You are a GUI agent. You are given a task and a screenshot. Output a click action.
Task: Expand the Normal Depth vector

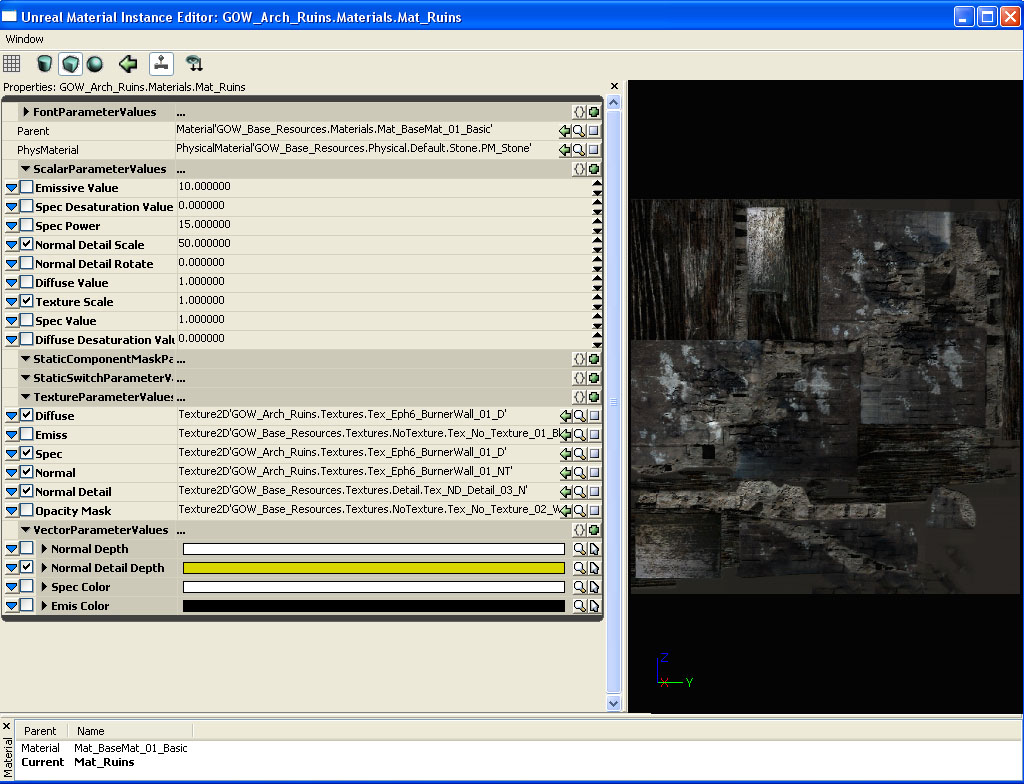44,549
